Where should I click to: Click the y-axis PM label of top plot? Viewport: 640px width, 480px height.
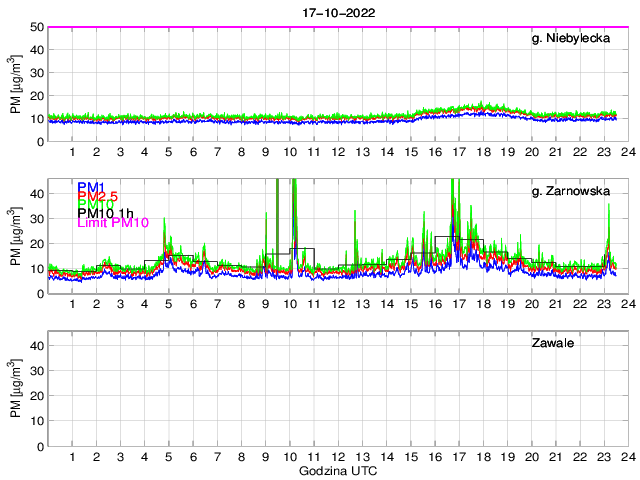click(15, 84)
